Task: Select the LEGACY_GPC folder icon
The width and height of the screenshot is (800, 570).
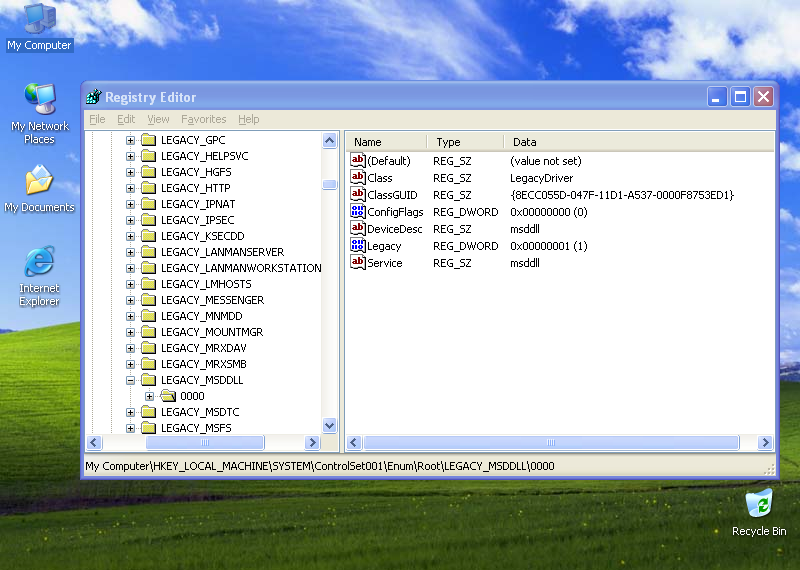Action: point(148,140)
